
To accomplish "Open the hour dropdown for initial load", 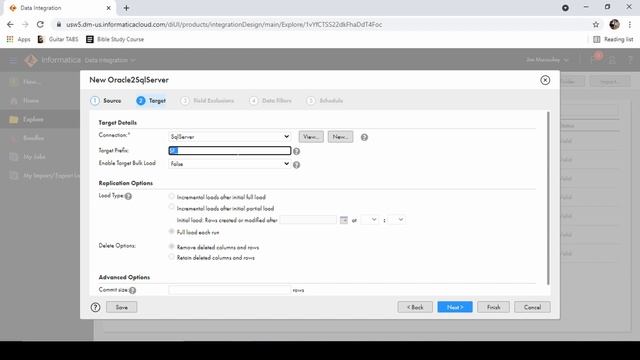I will point(369,220).
